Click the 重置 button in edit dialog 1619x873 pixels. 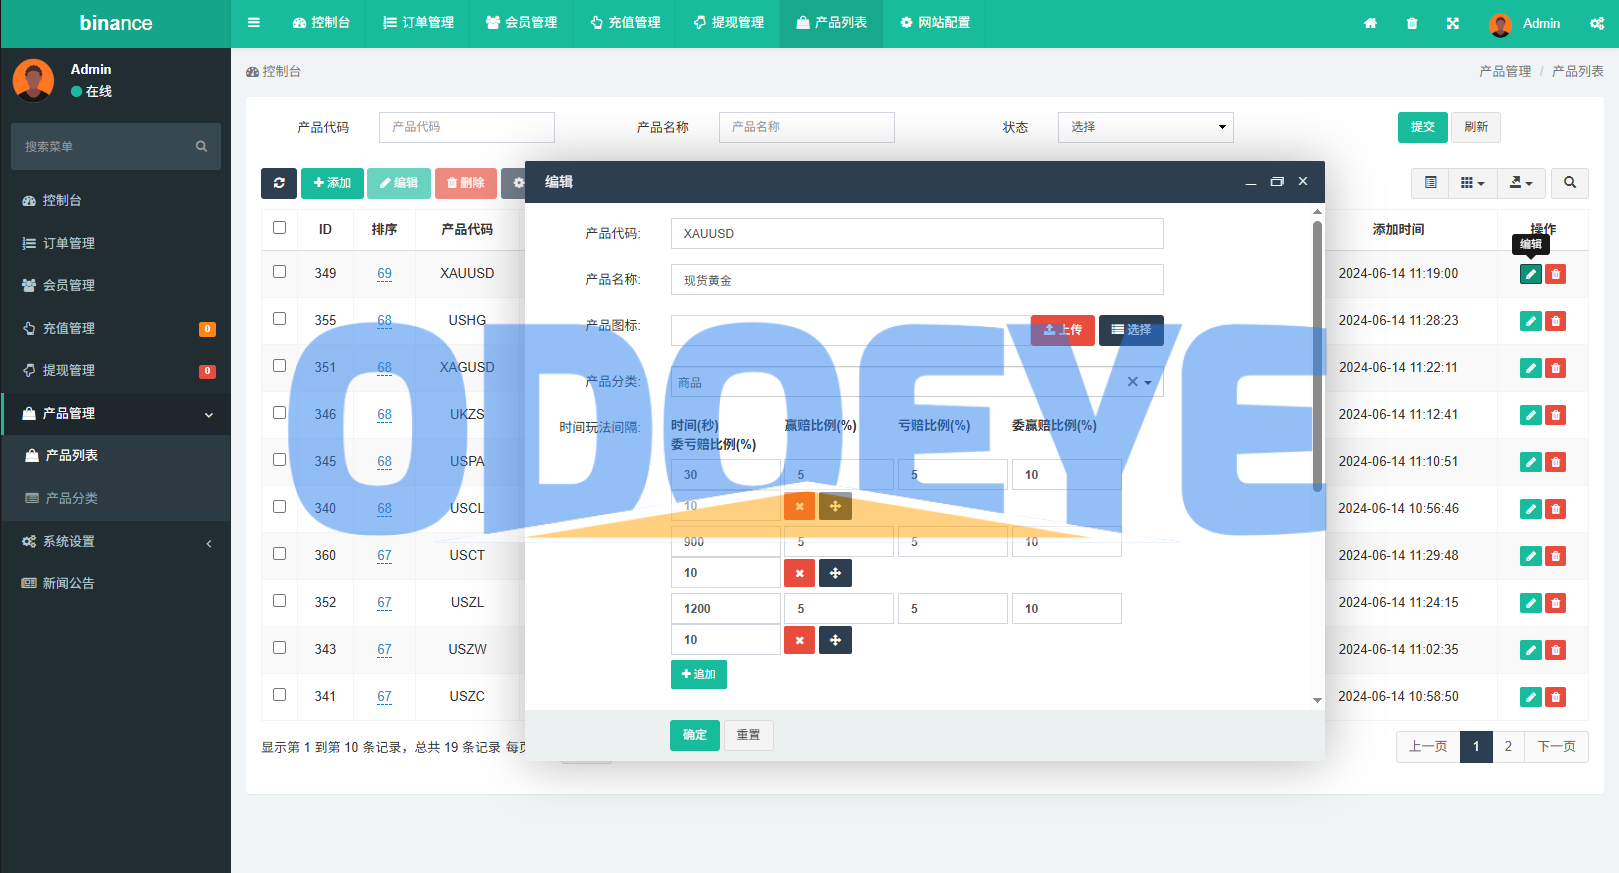[x=748, y=735]
